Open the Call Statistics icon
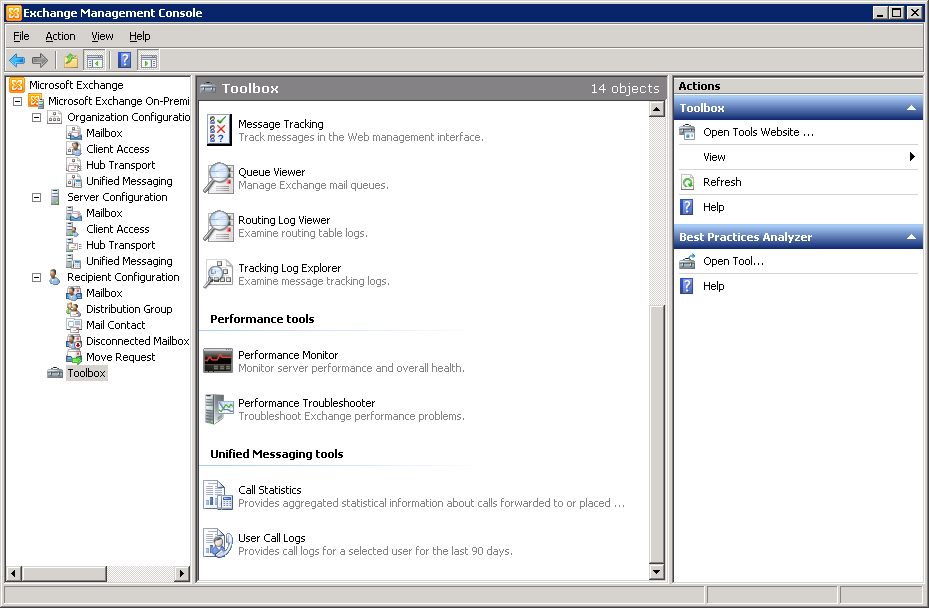 pyautogui.click(x=218, y=495)
